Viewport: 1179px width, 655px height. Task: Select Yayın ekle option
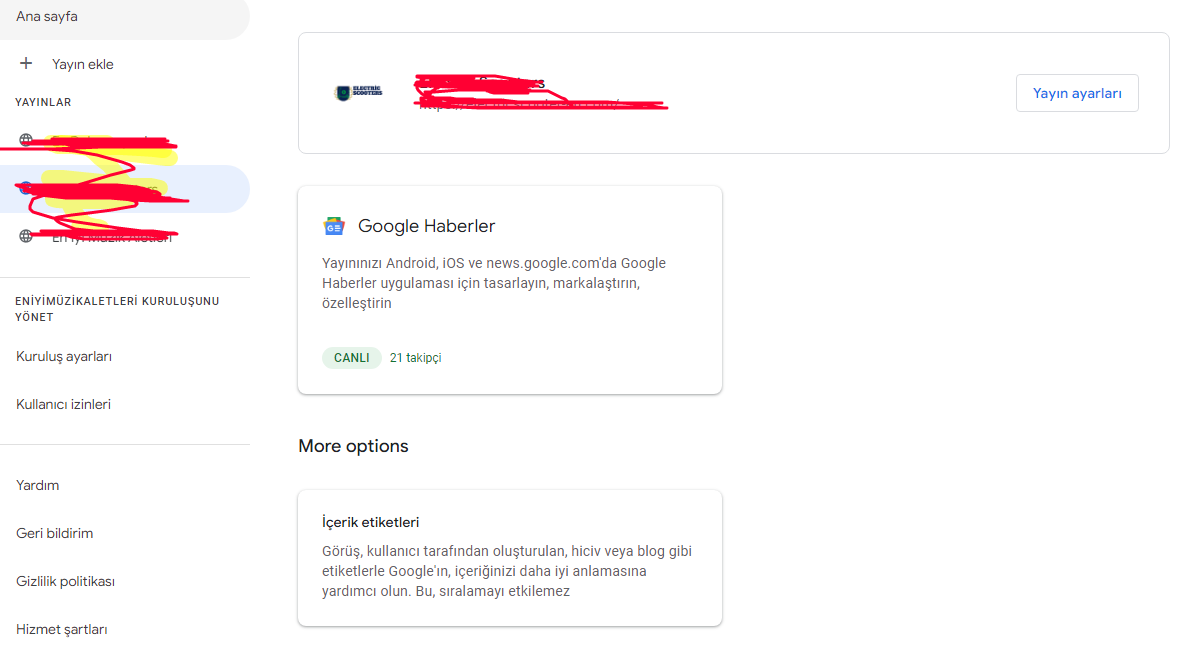point(83,65)
